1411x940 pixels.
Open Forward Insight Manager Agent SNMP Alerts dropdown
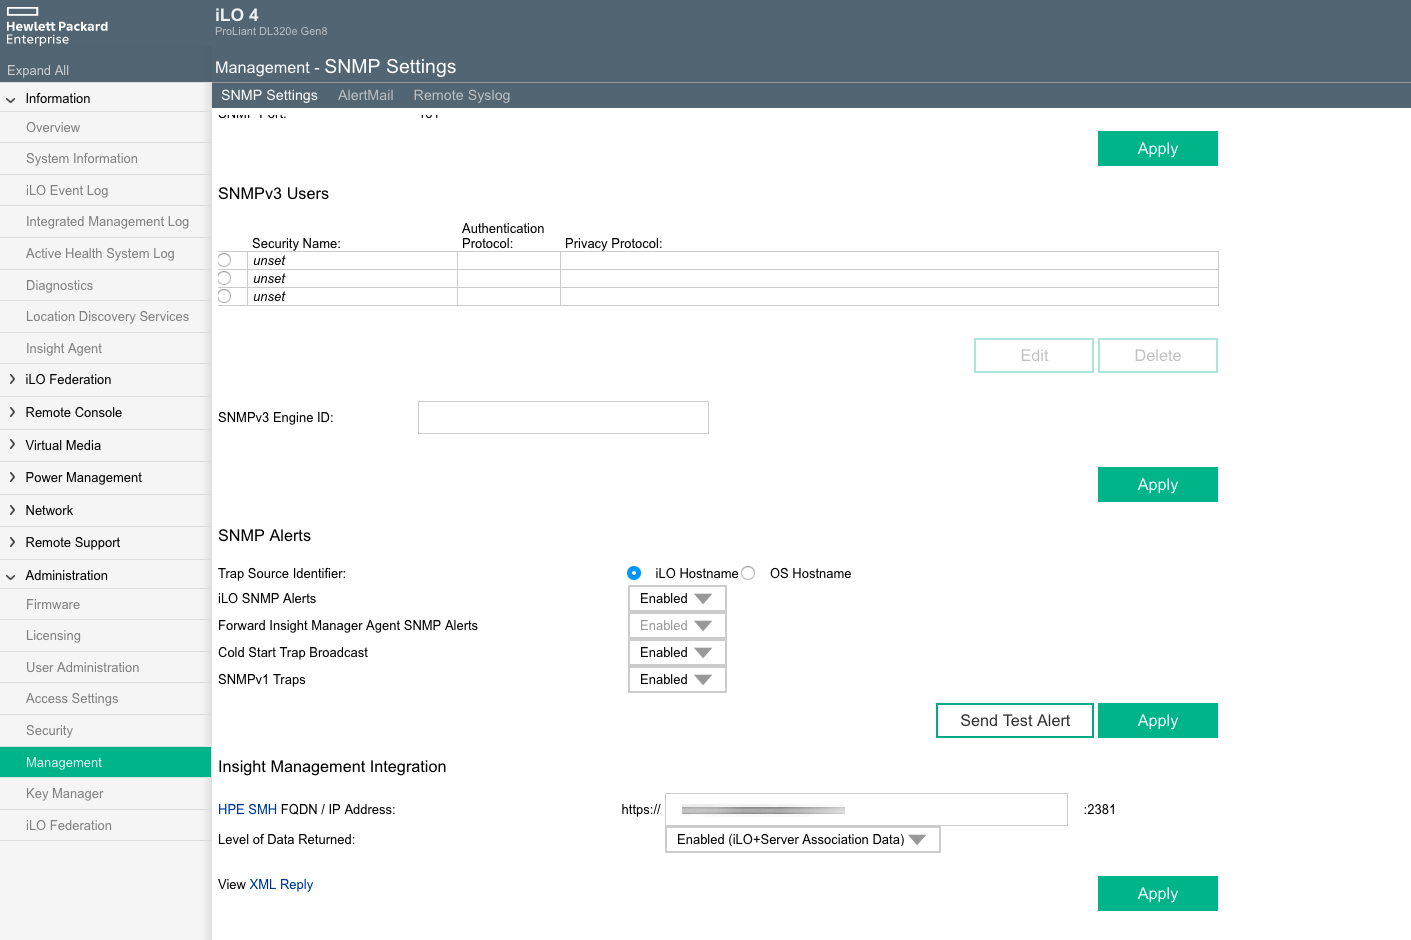click(677, 625)
